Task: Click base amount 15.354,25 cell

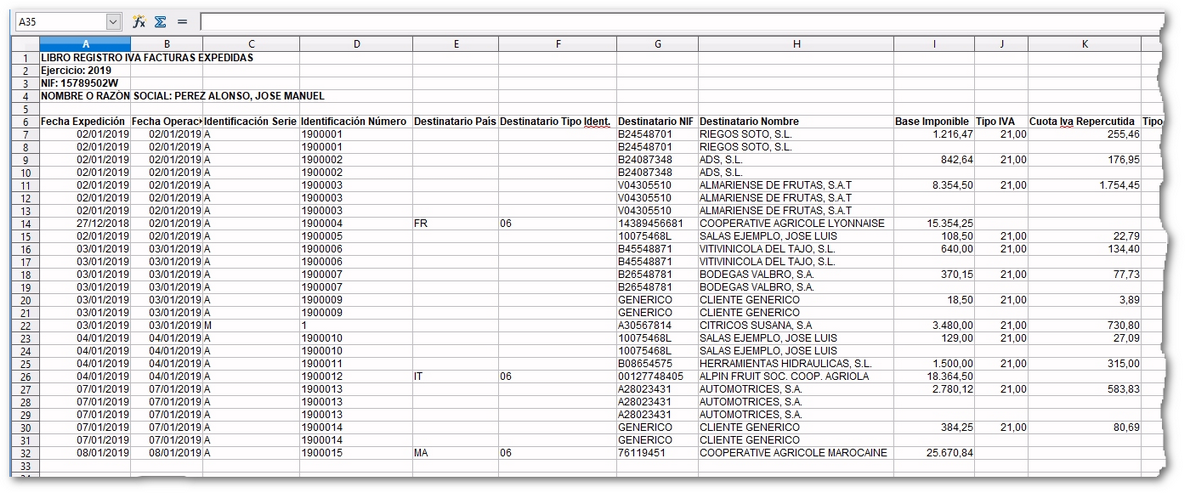Action: (x=934, y=224)
